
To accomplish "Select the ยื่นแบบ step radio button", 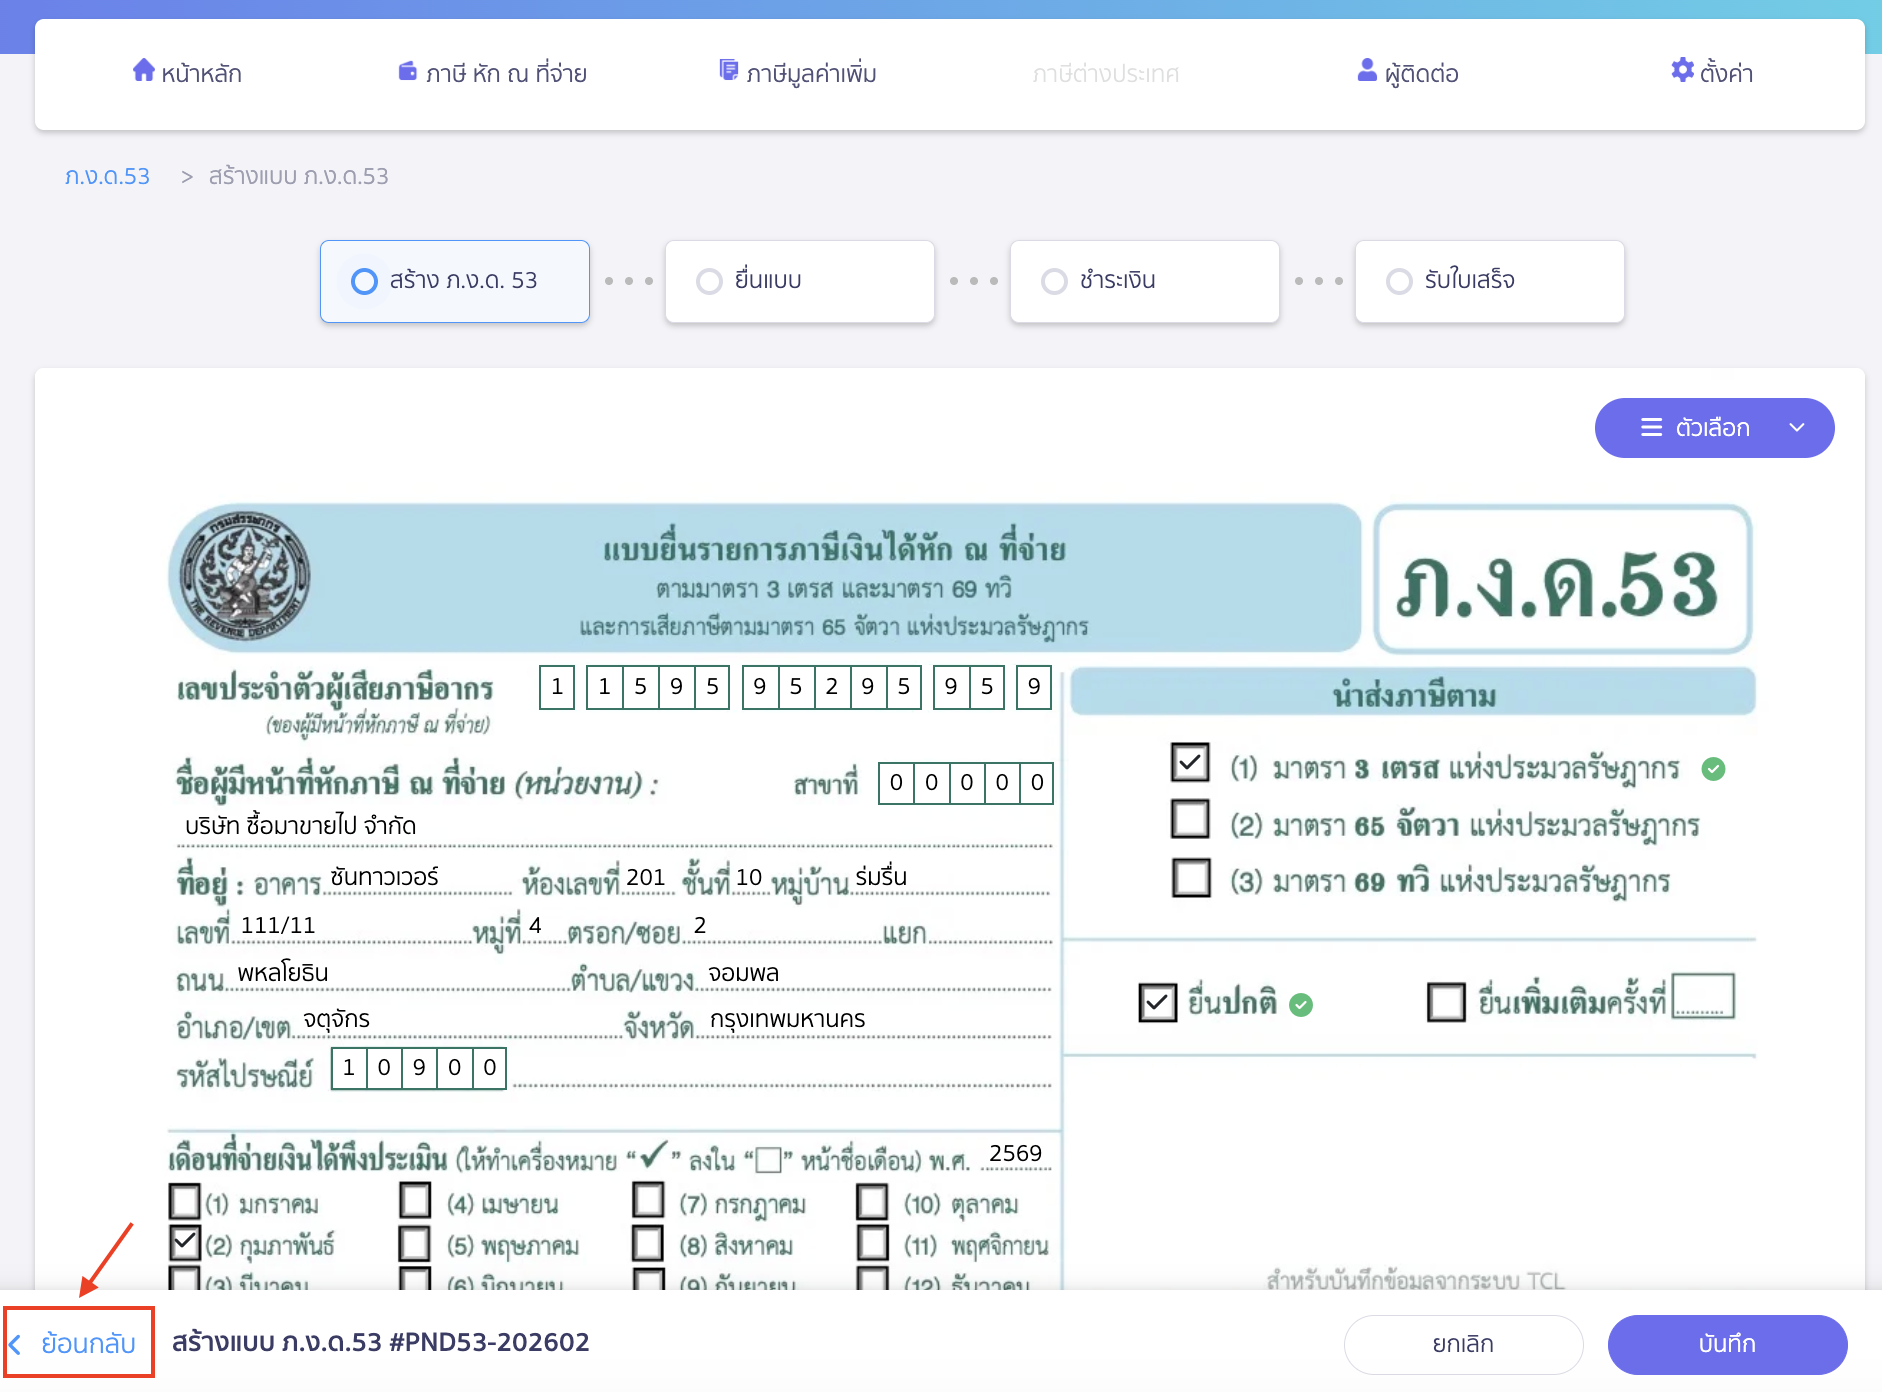I will point(710,281).
